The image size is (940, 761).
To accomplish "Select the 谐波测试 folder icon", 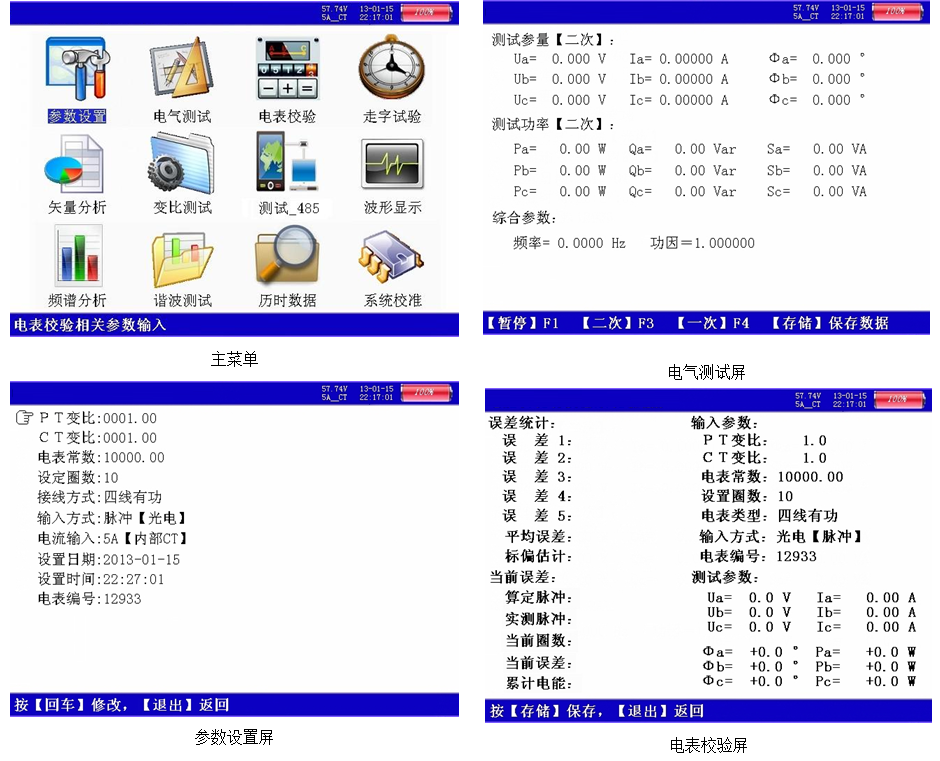I will point(182,255).
